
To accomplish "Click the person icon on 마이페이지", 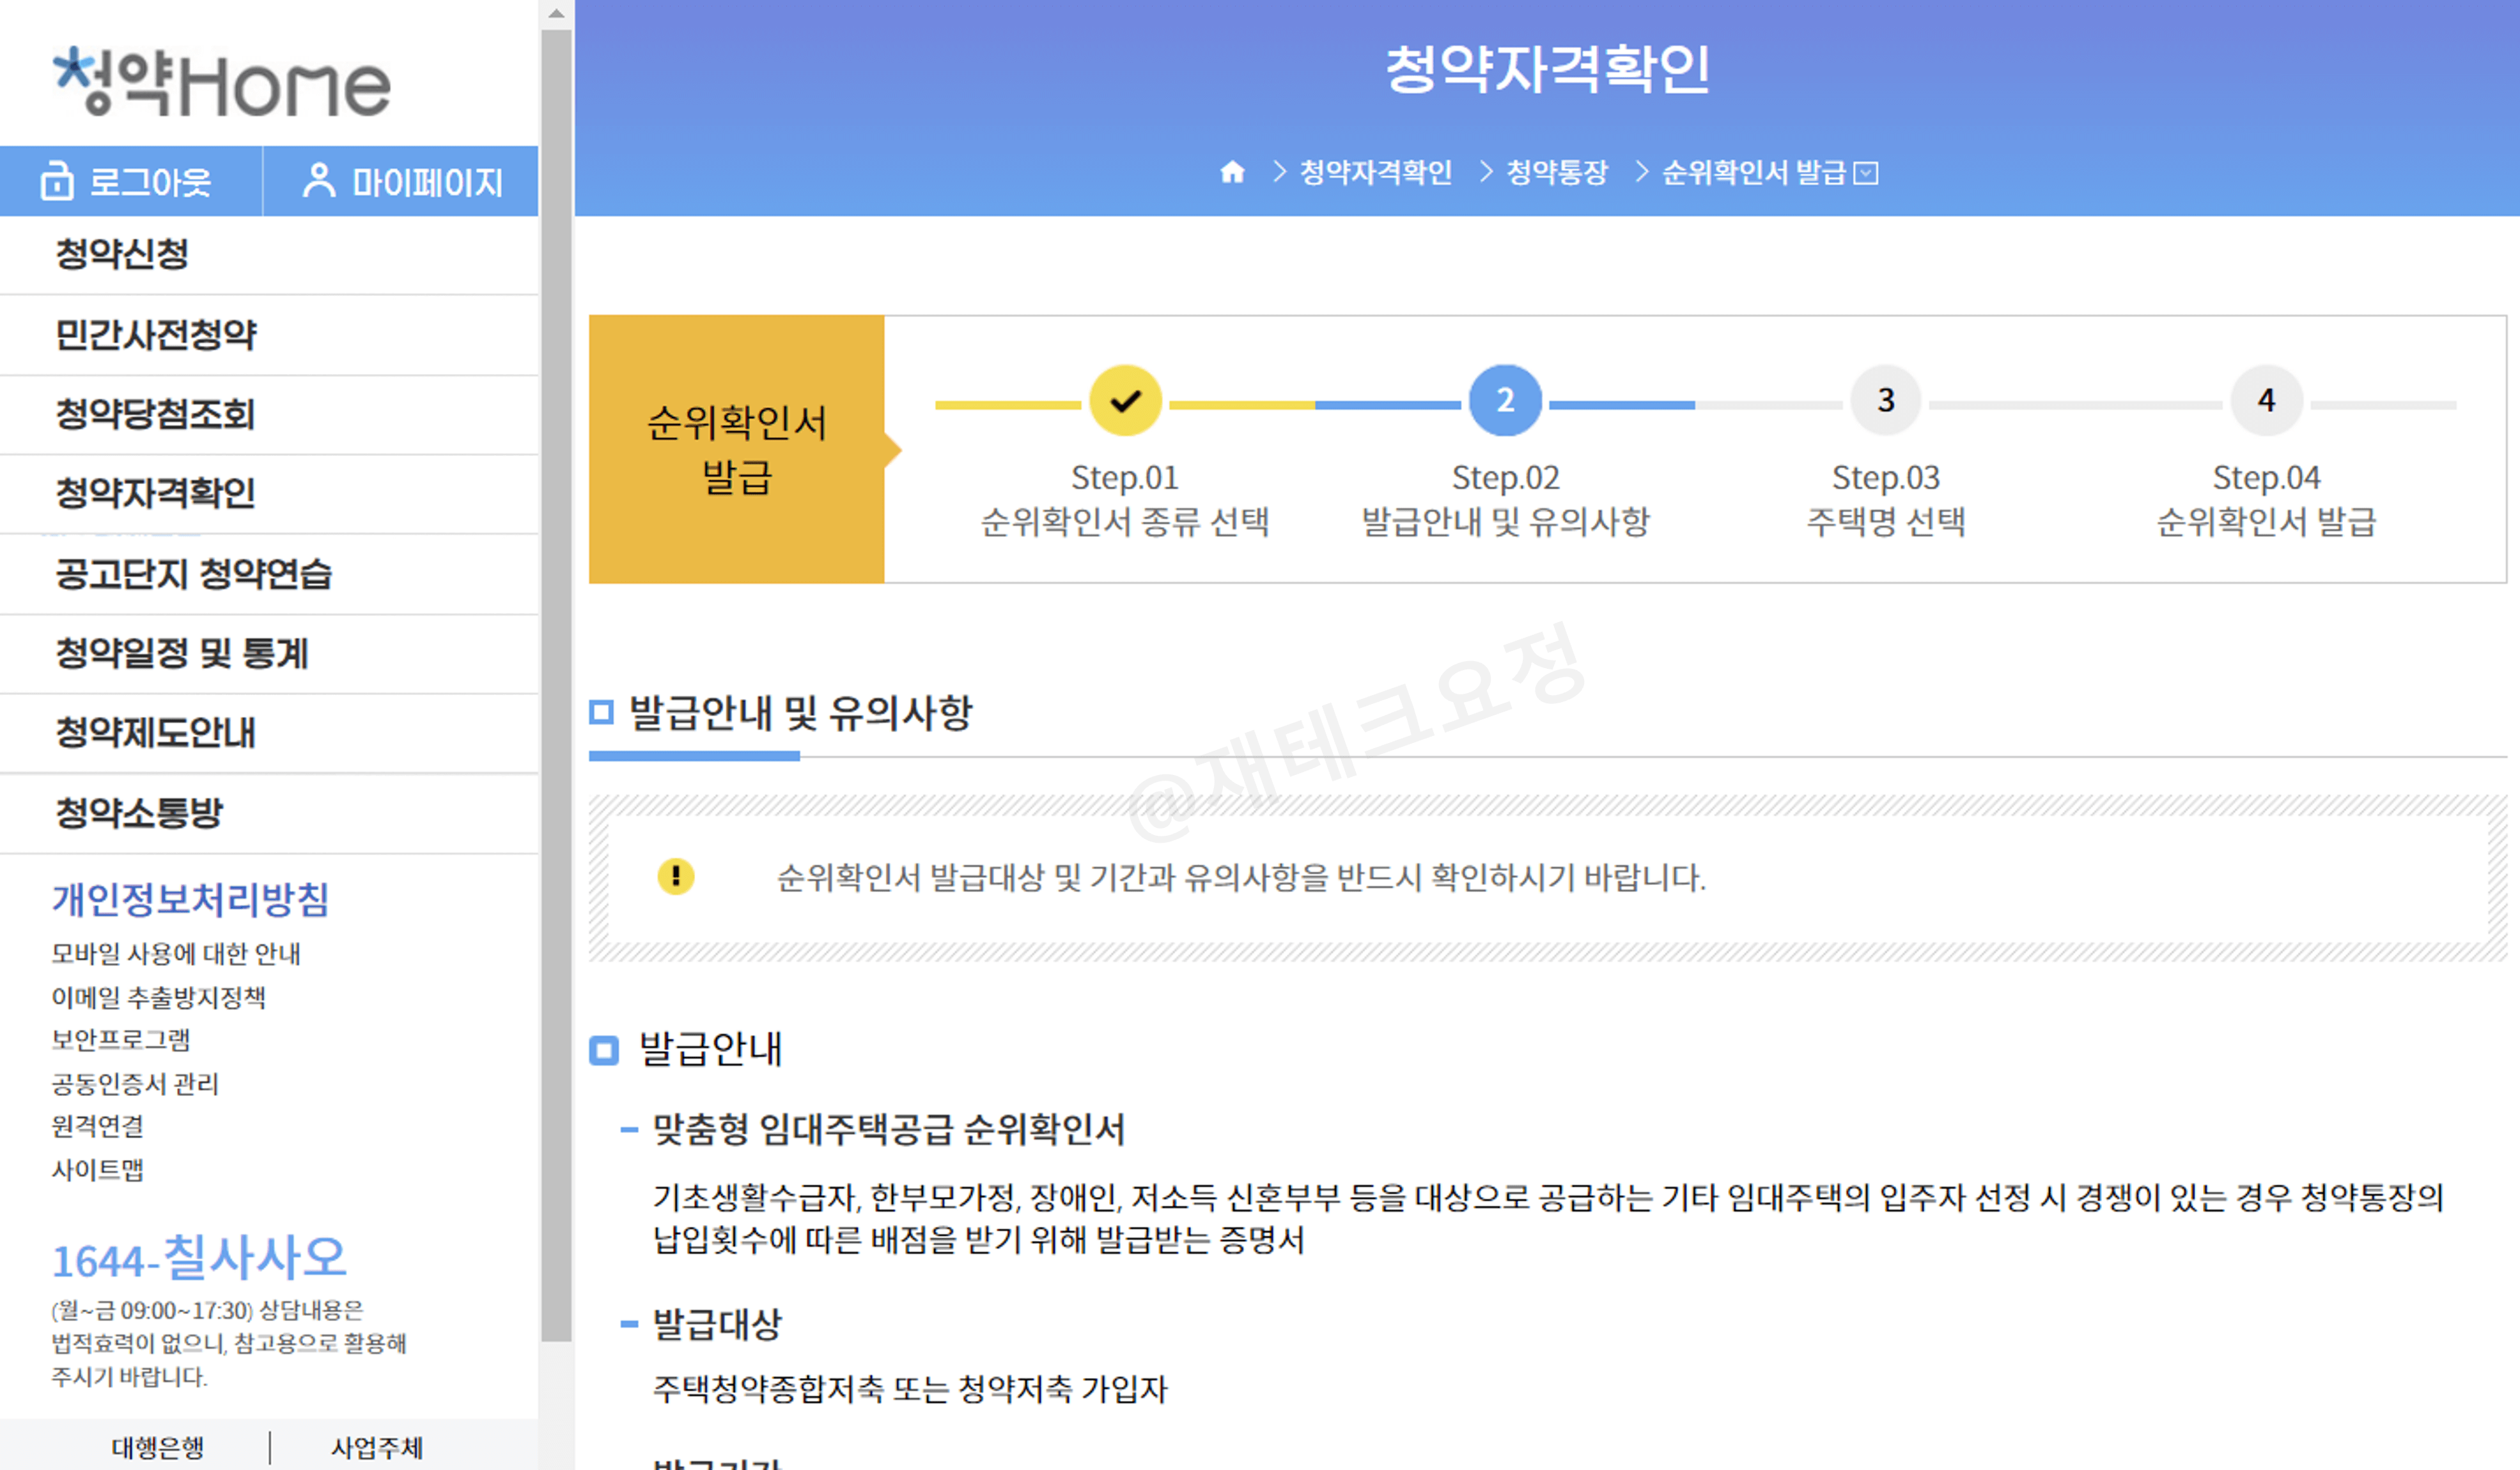I will pos(320,181).
